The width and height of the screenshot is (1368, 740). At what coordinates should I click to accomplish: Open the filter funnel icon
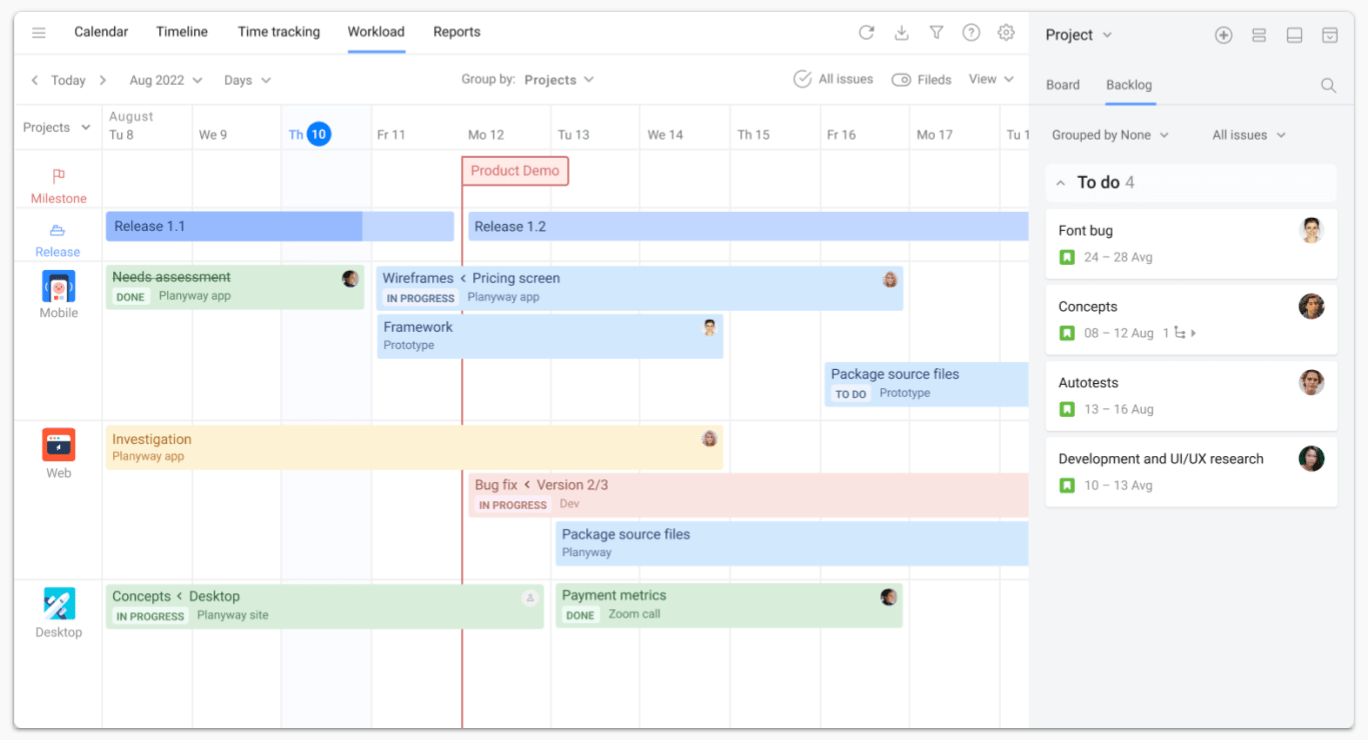[936, 33]
